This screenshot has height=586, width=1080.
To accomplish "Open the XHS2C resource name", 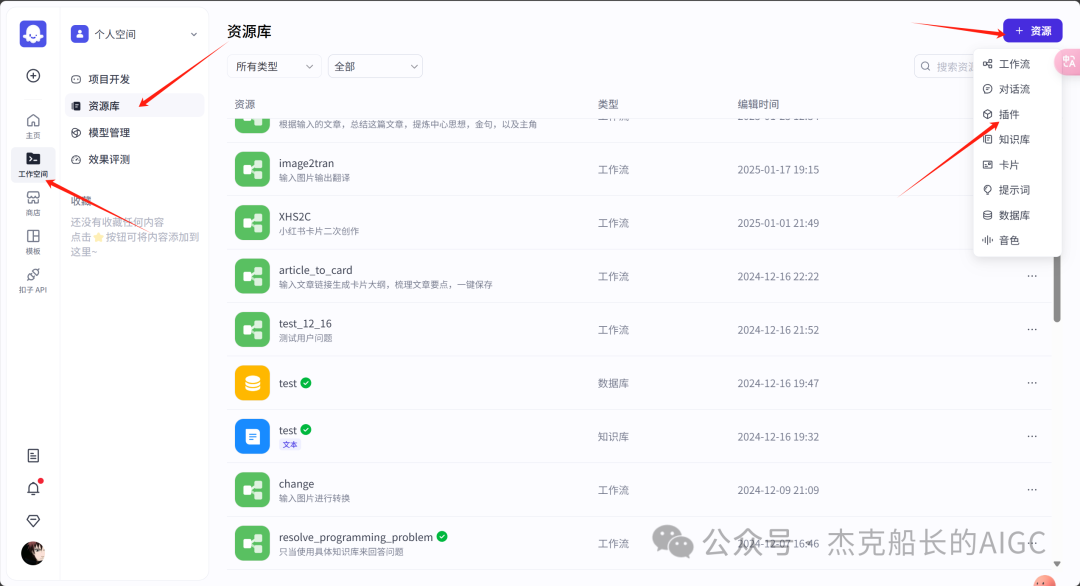I will tap(295, 216).
